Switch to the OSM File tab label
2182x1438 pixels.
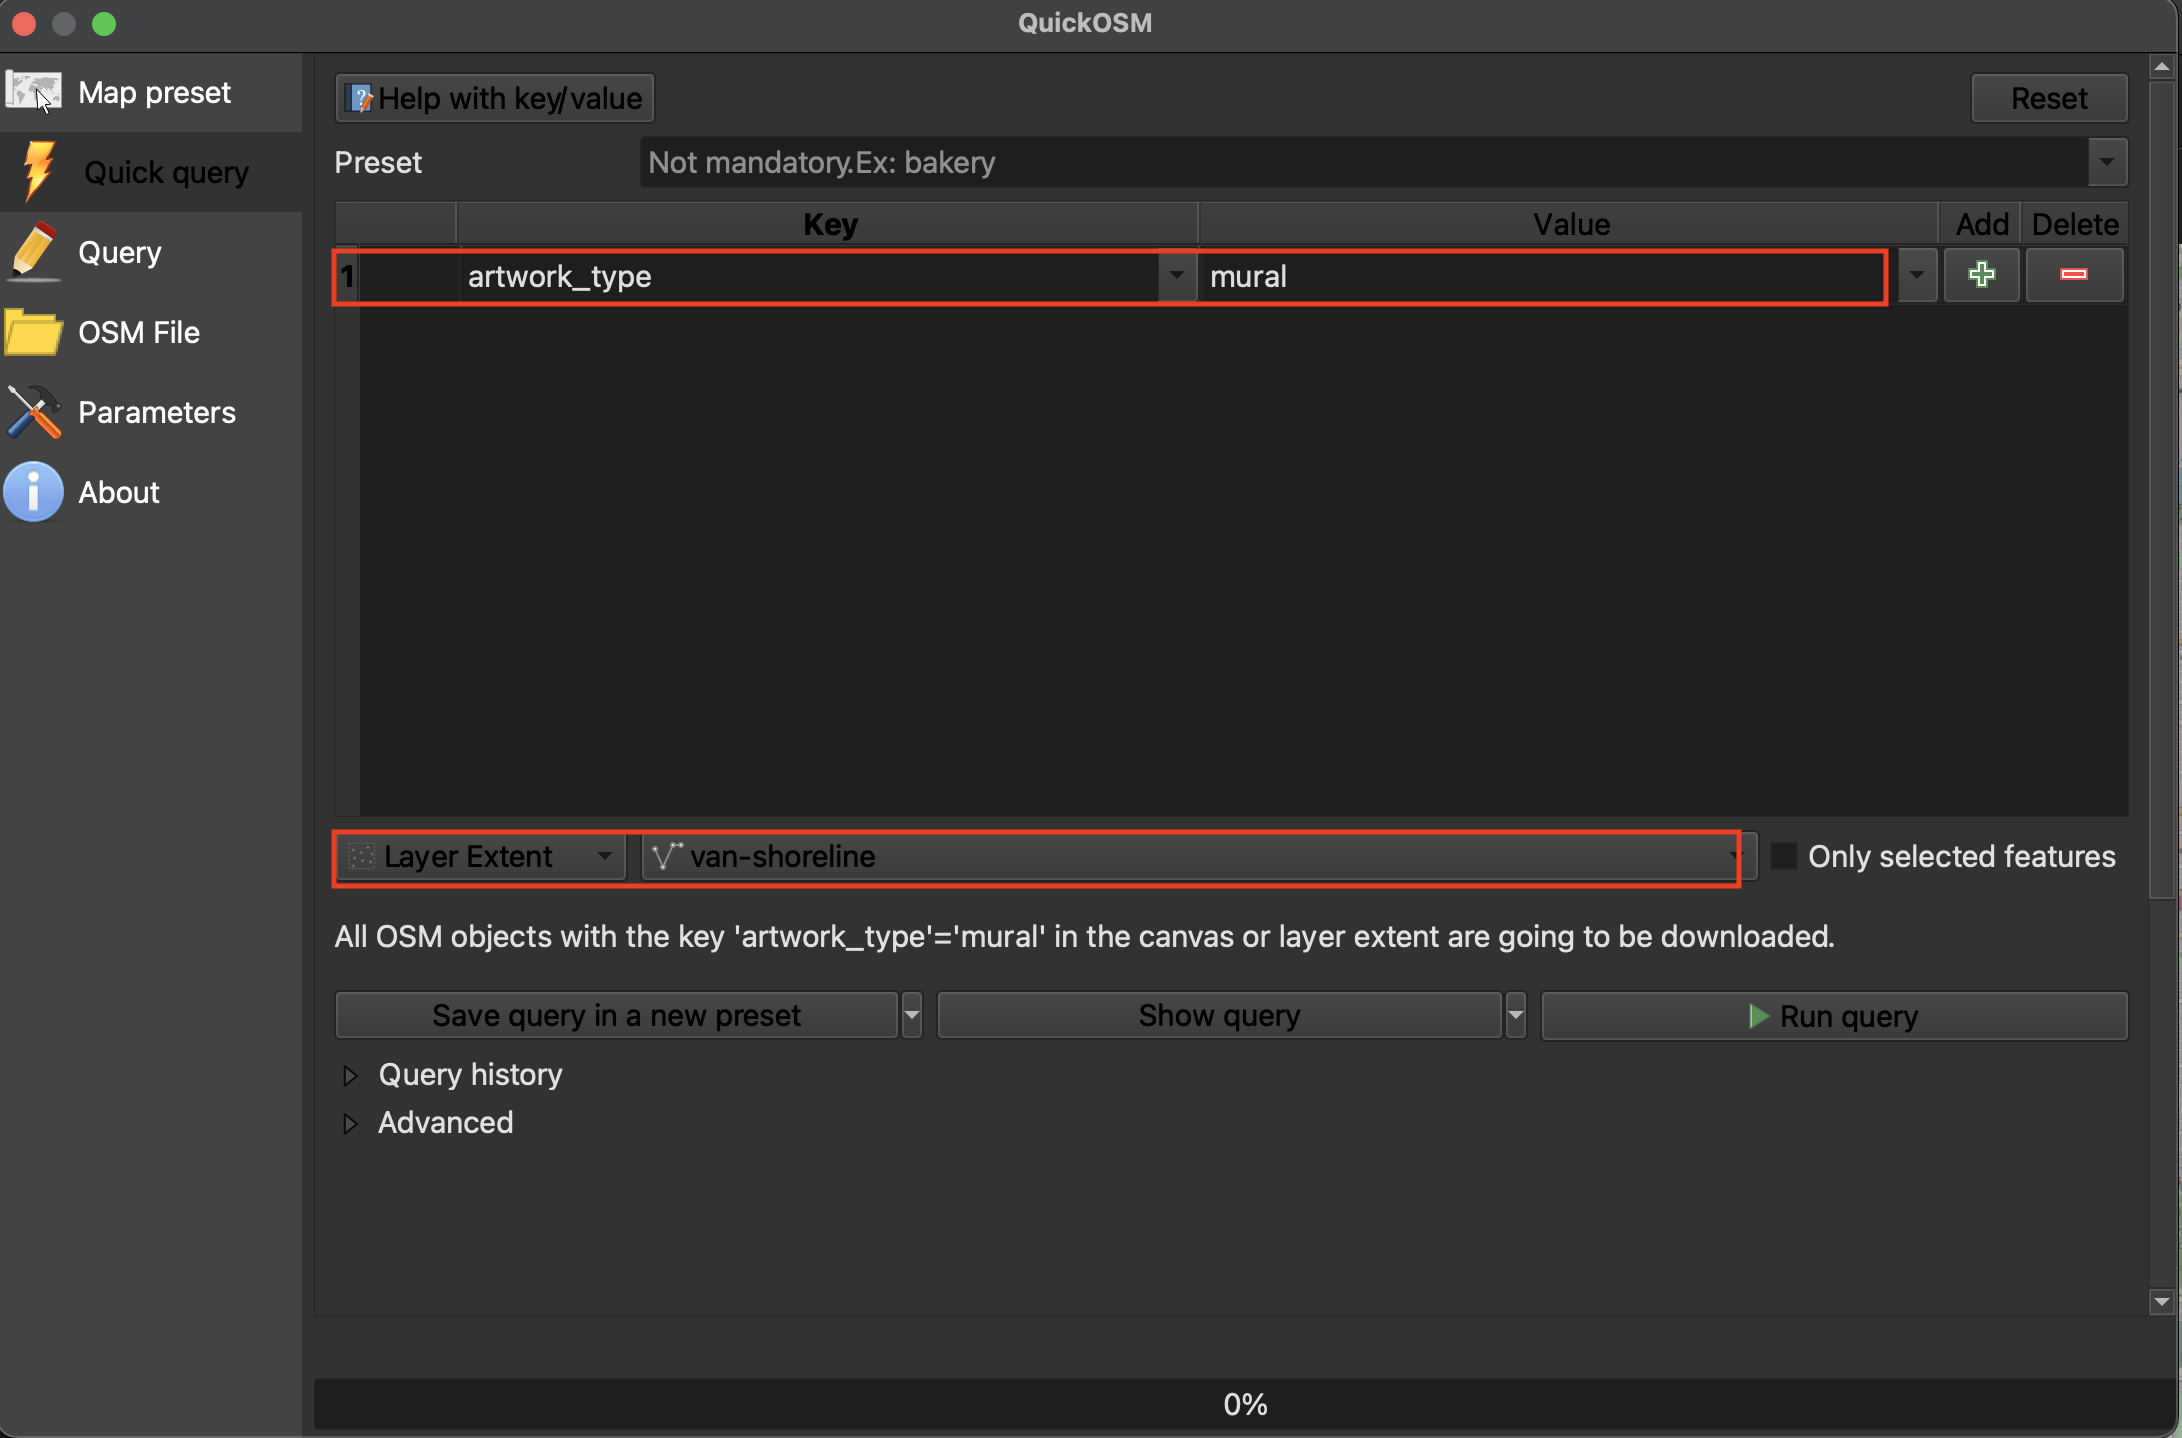point(139,332)
